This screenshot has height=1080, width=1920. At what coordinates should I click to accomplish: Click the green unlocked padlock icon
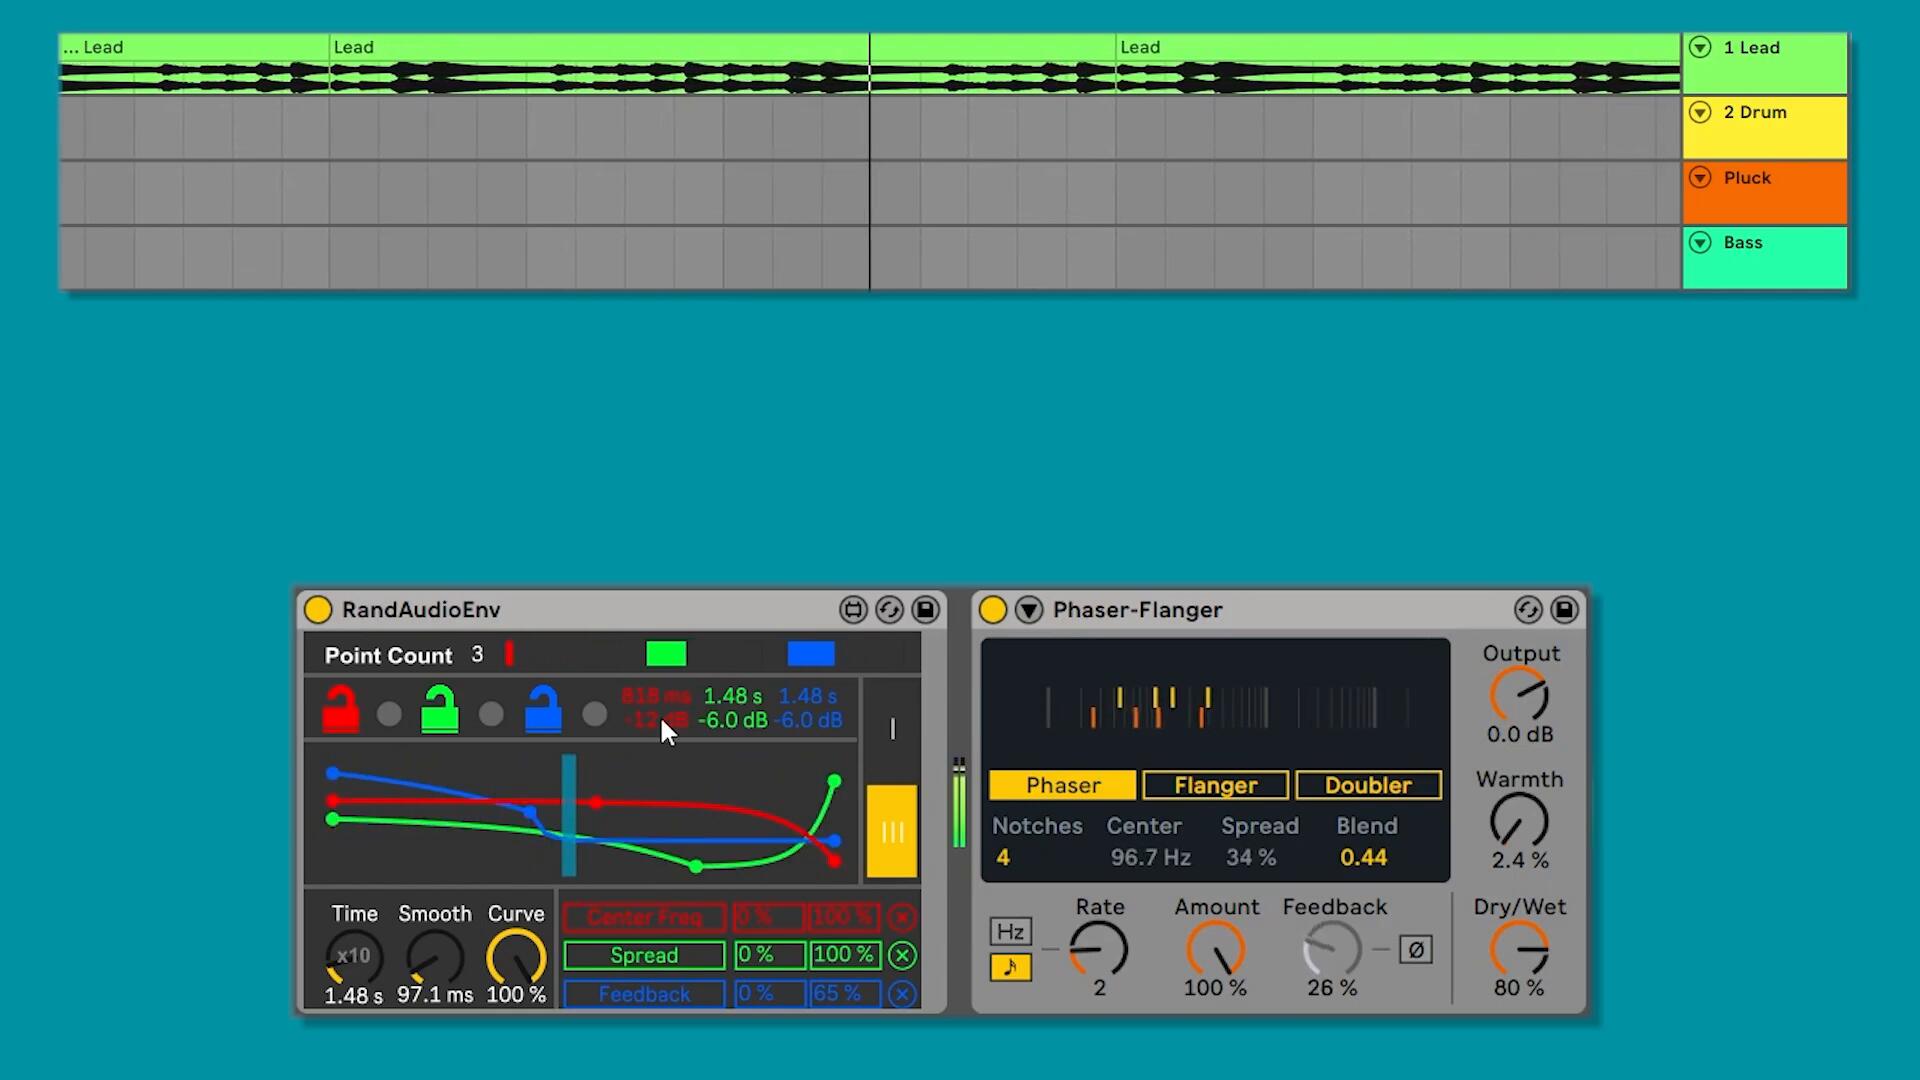[440, 709]
